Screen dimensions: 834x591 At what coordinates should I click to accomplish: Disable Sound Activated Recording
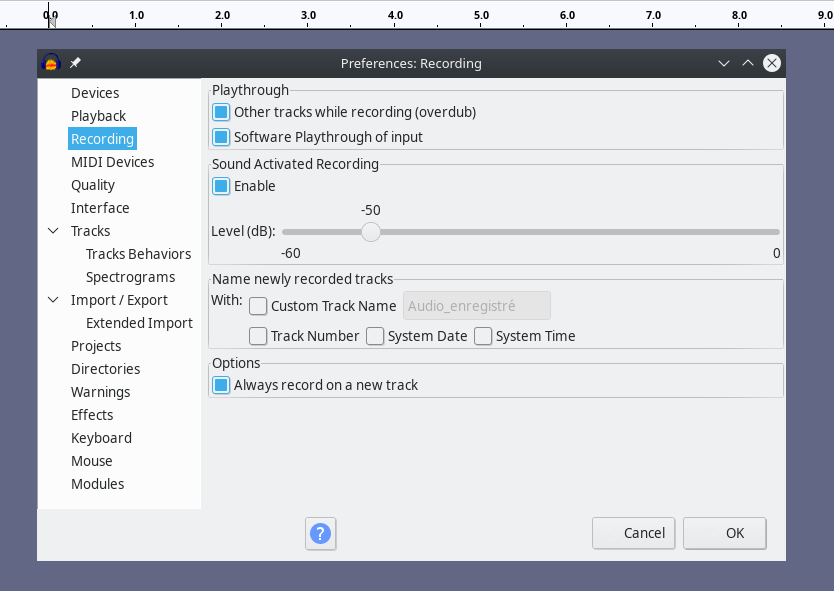[220, 186]
